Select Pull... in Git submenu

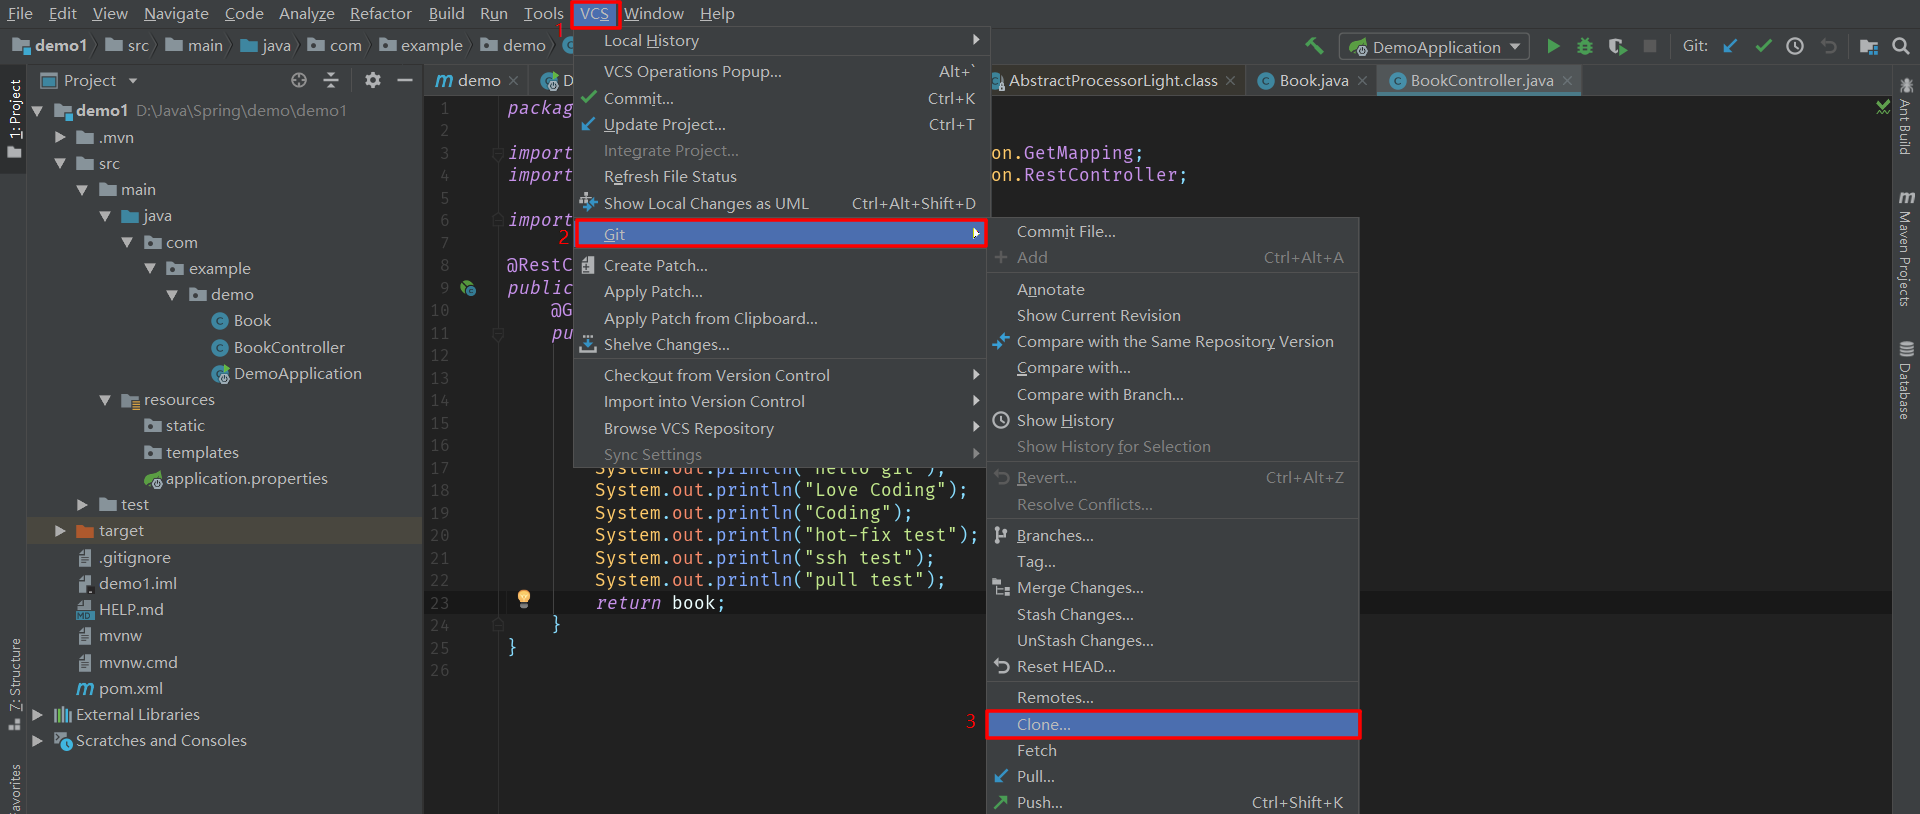[1173, 776]
